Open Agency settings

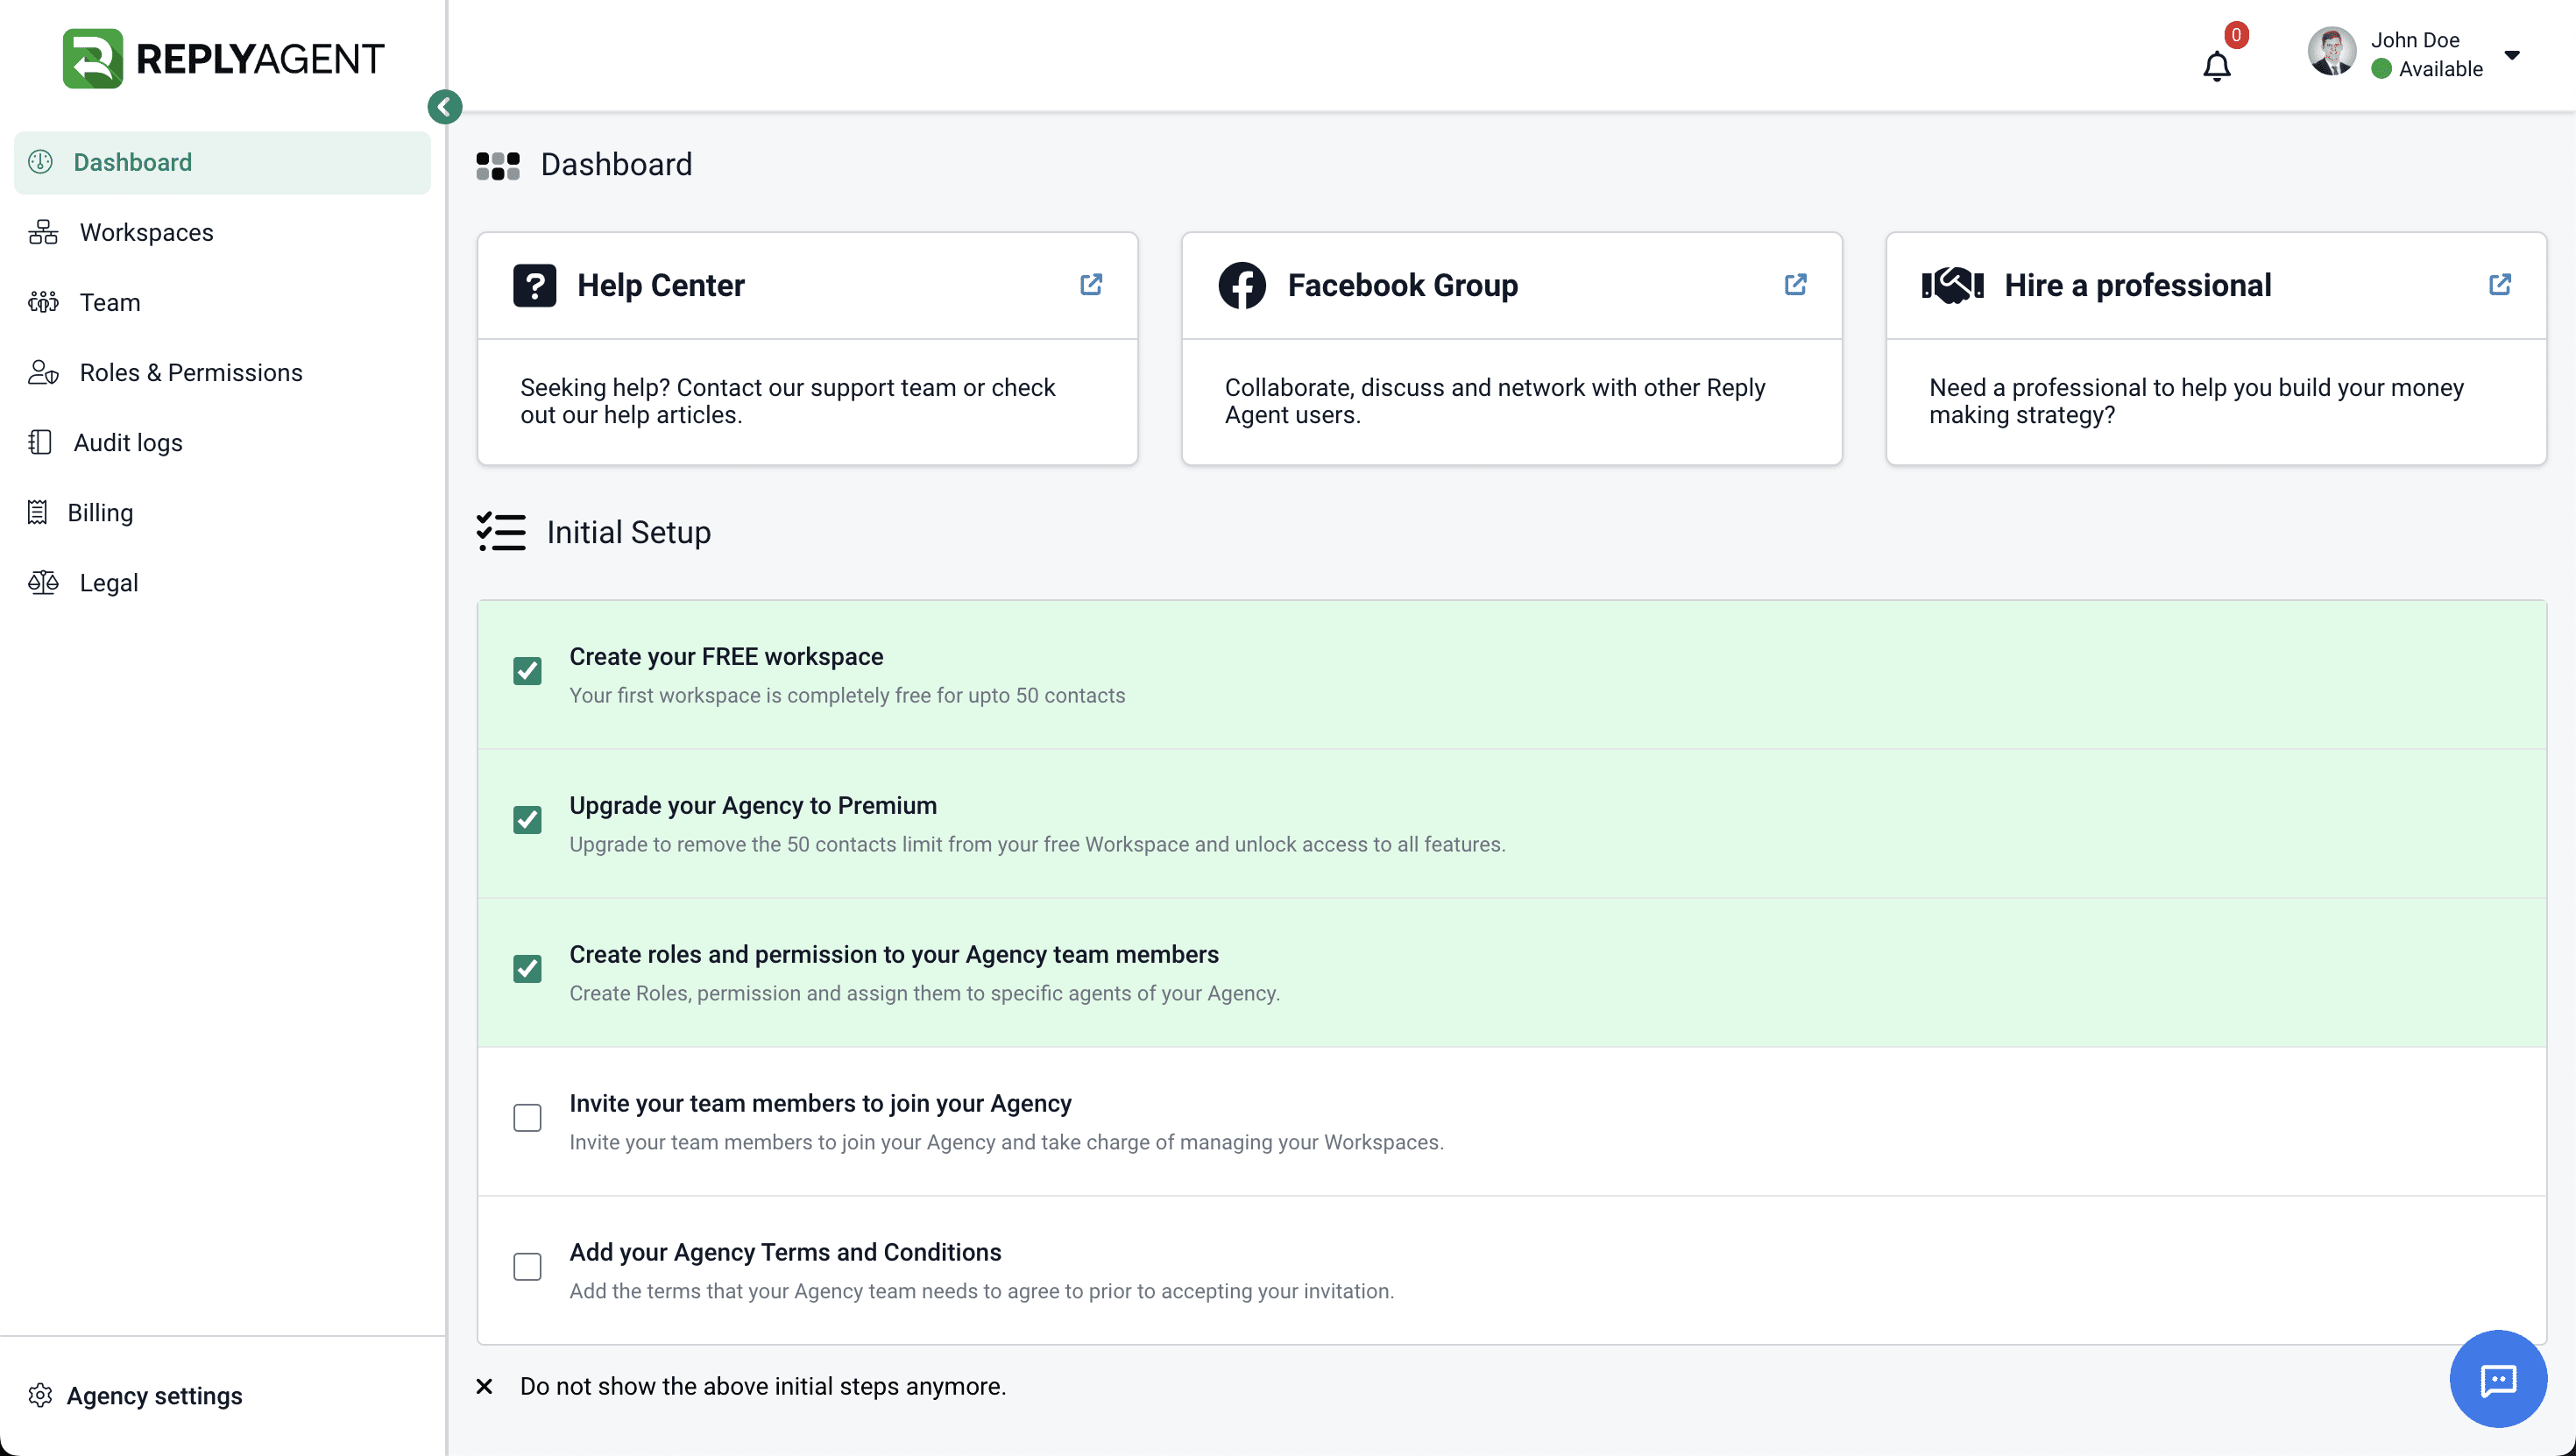[x=154, y=1395]
